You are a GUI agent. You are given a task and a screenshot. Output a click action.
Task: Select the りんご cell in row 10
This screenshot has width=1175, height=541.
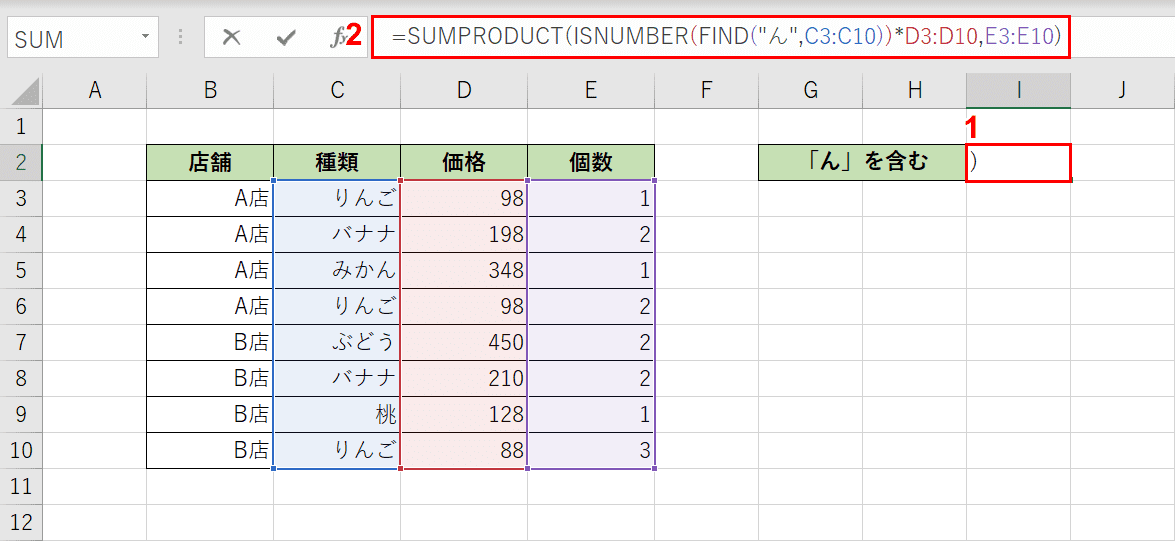pos(337,450)
